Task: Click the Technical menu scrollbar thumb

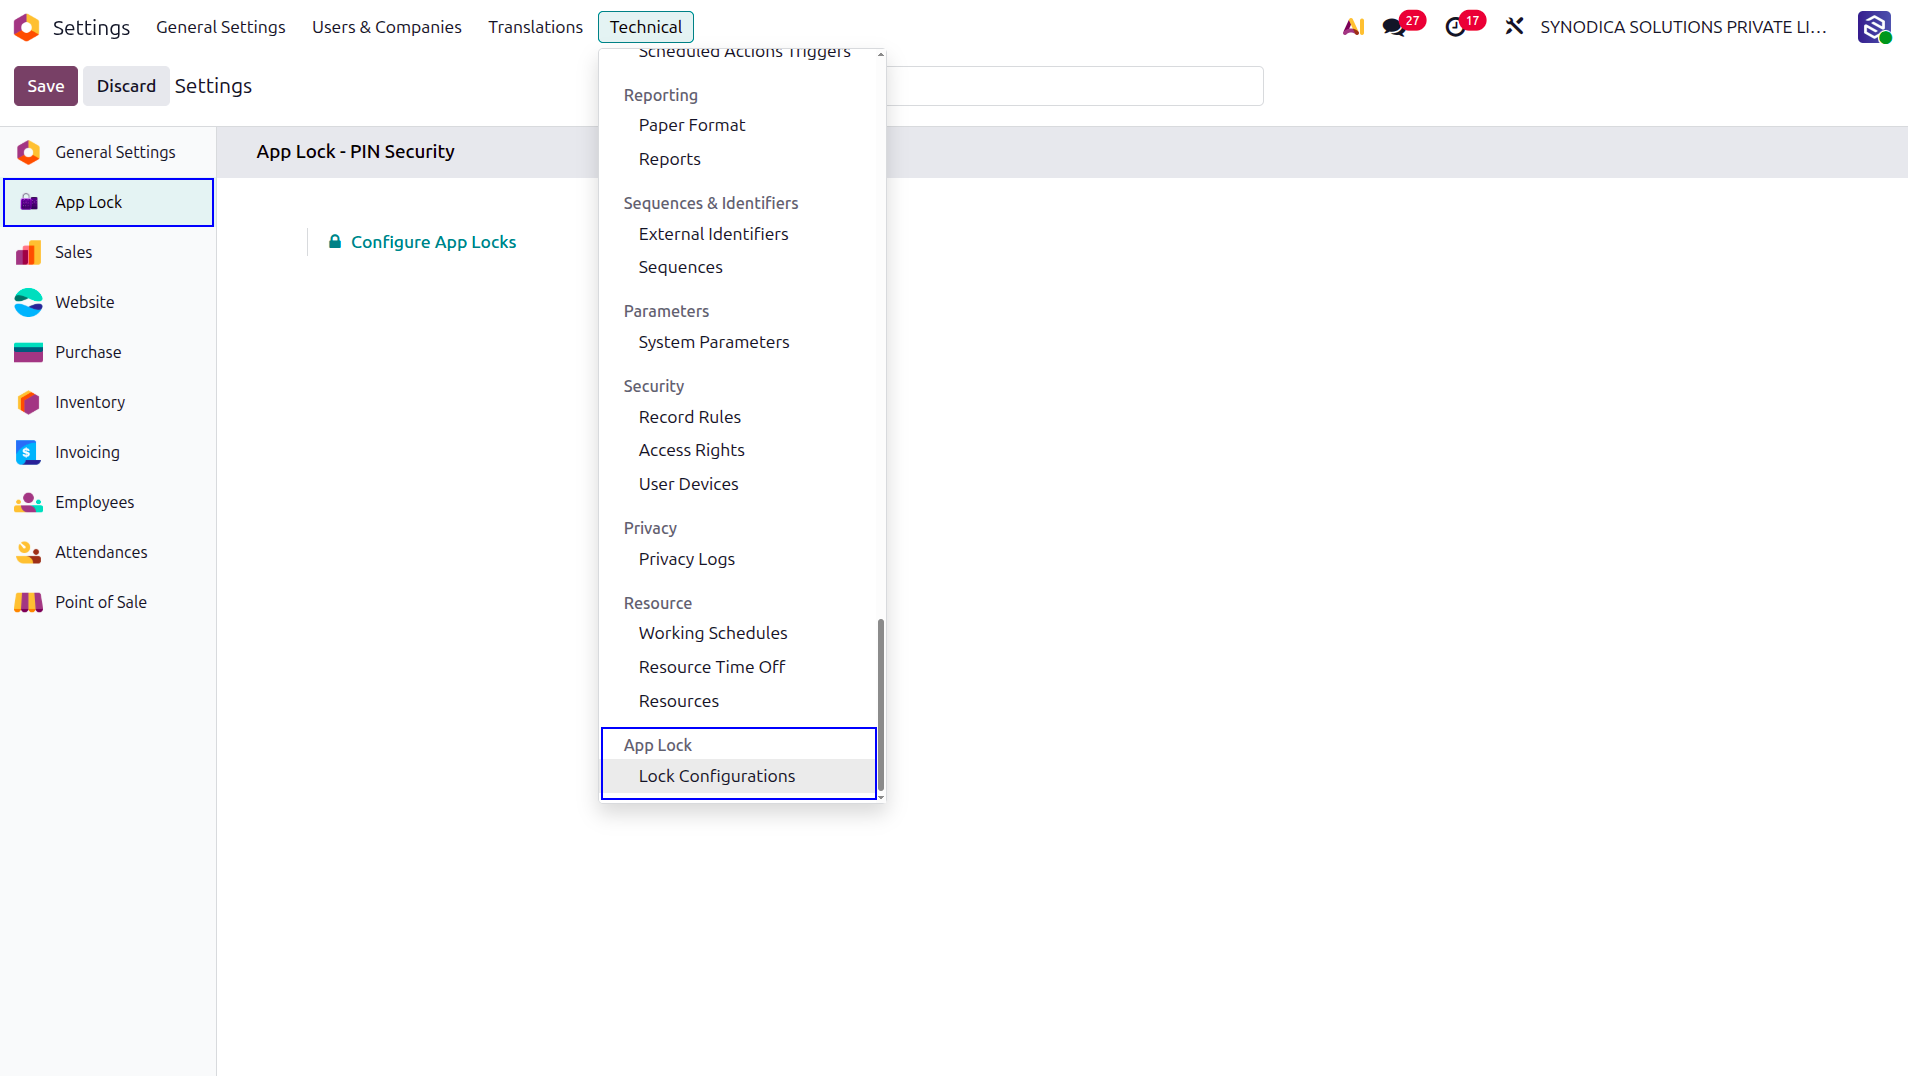Action: point(881,705)
